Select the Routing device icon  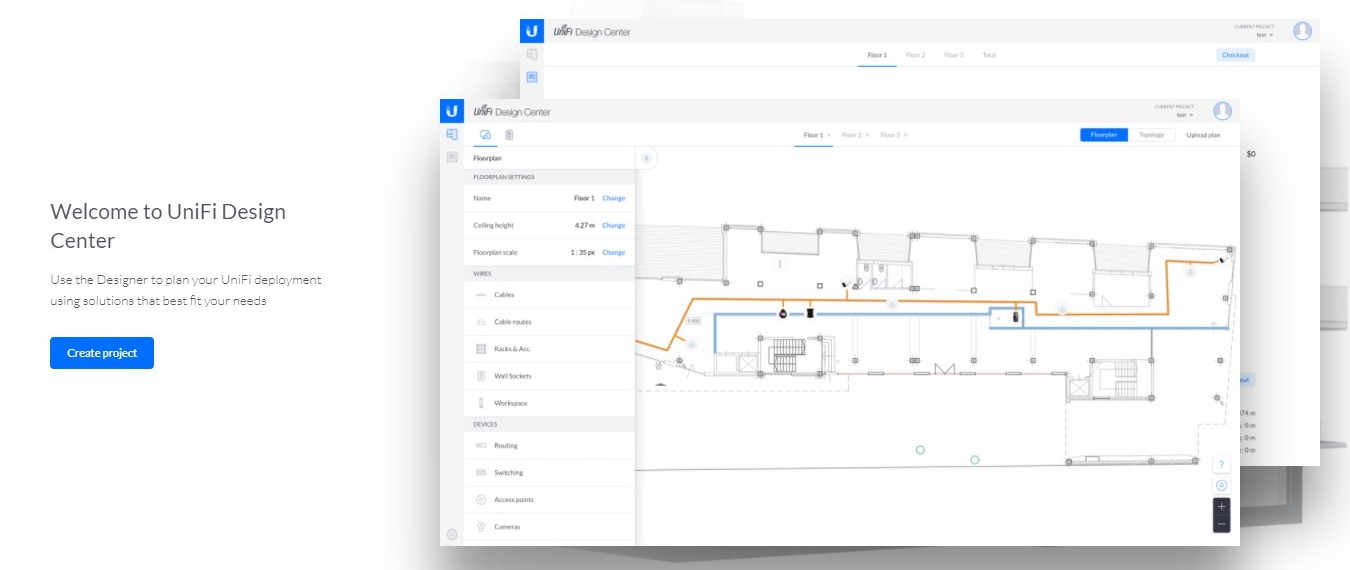[x=481, y=445]
